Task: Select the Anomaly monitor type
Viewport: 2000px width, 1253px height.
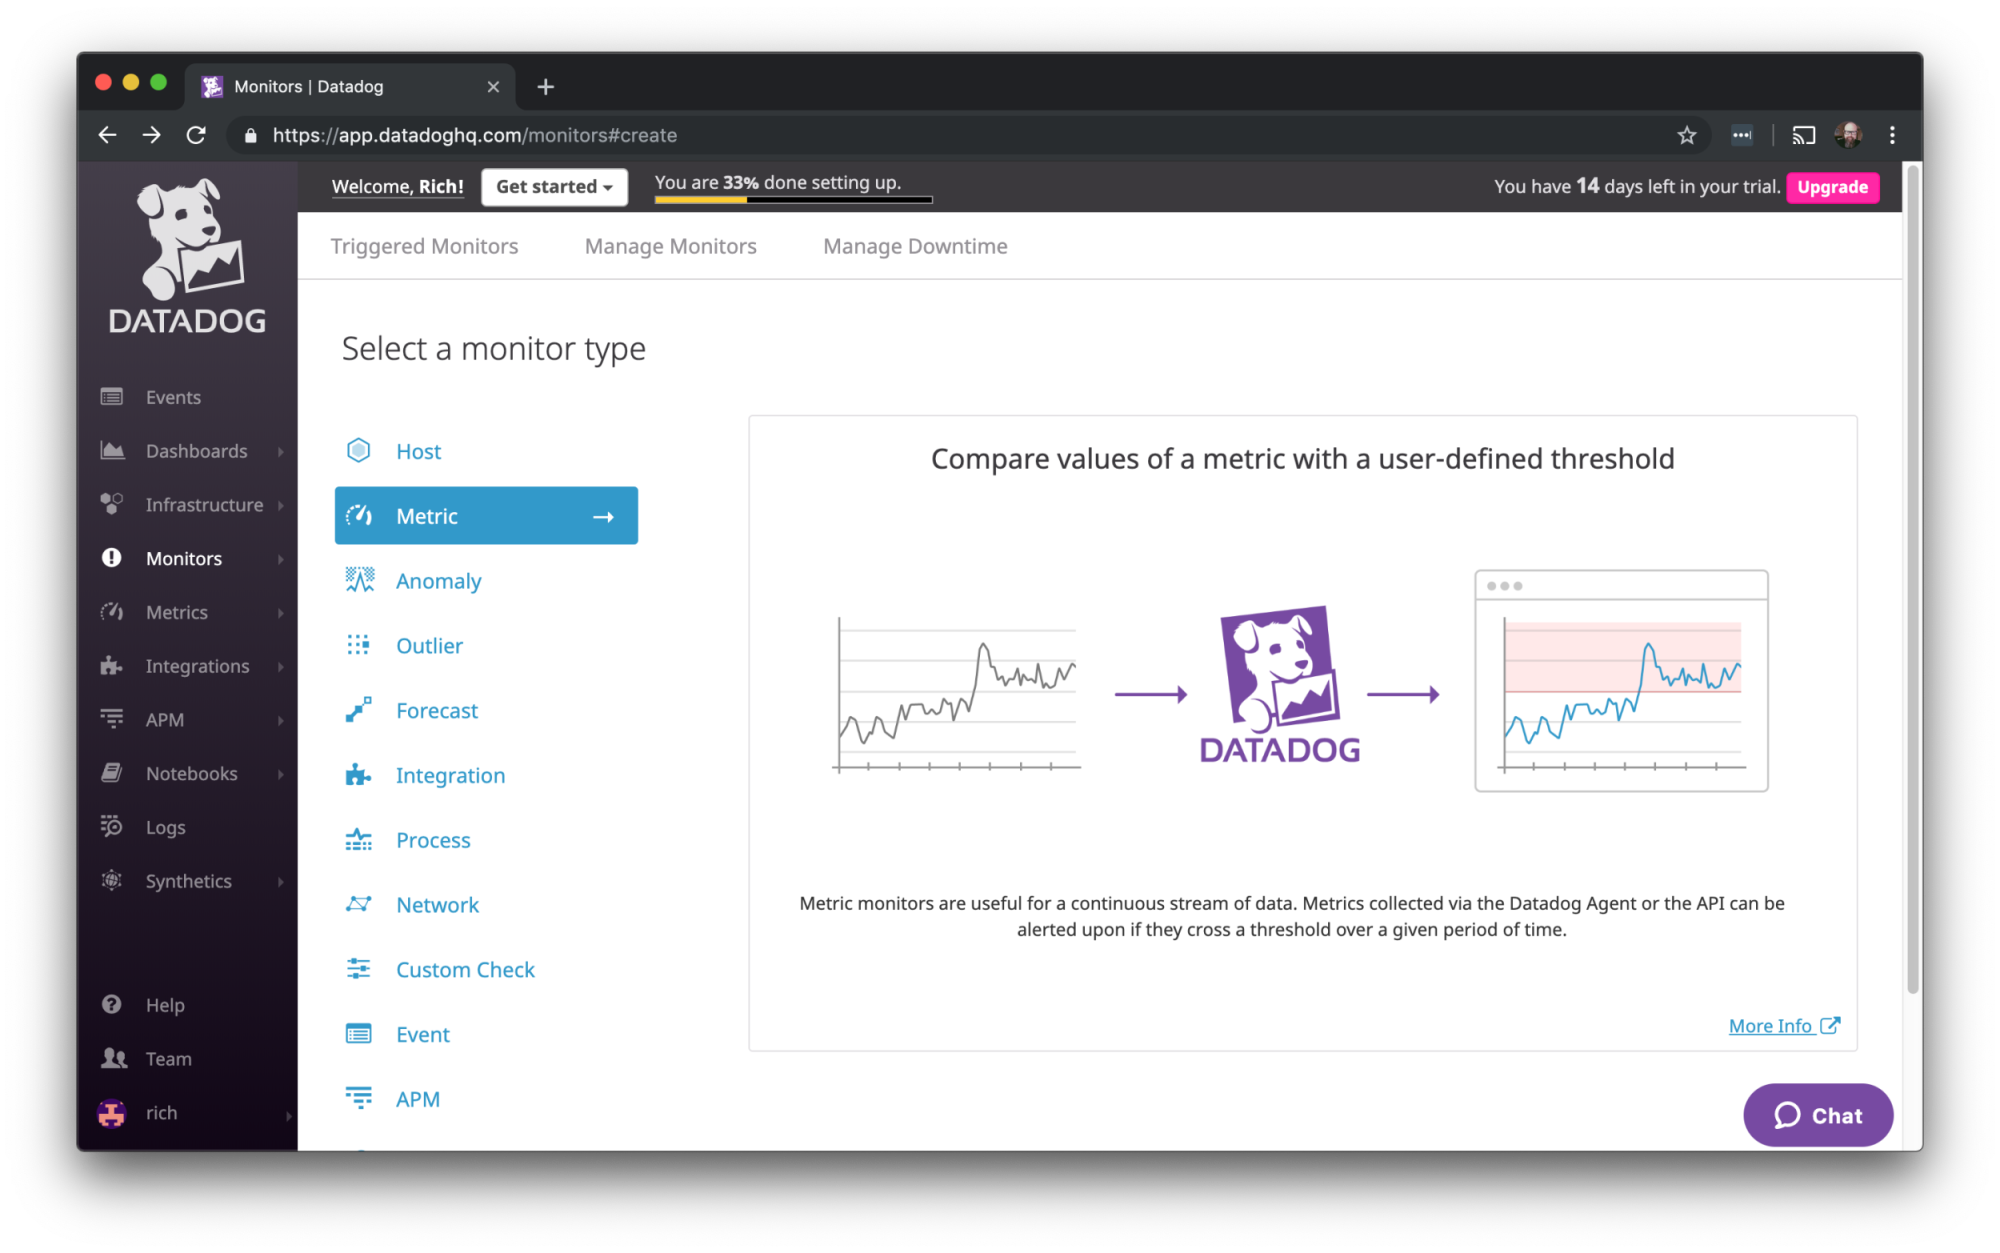Action: click(438, 580)
